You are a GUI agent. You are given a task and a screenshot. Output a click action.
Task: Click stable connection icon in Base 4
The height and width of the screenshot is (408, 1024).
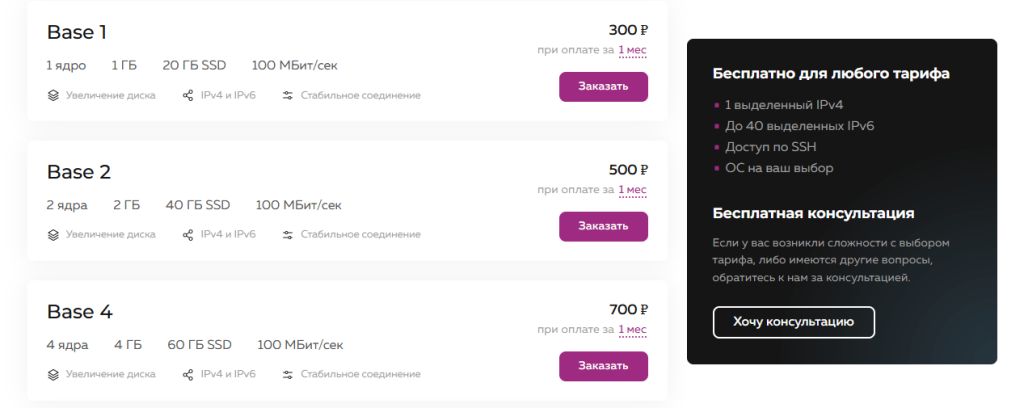(x=288, y=375)
